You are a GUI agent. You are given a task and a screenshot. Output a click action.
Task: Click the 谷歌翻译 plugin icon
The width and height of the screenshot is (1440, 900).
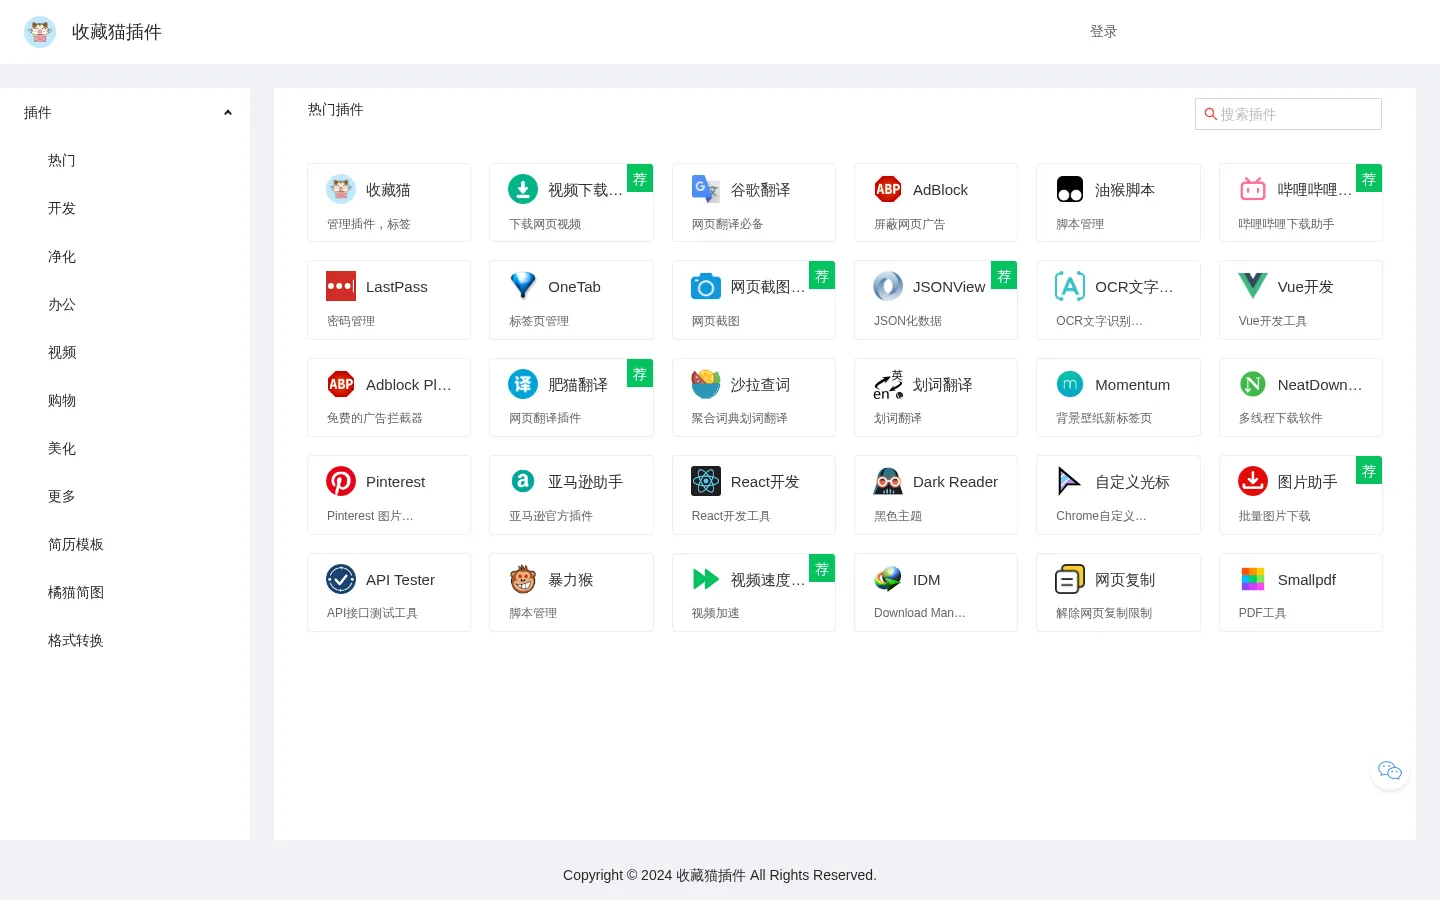coord(706,189)
